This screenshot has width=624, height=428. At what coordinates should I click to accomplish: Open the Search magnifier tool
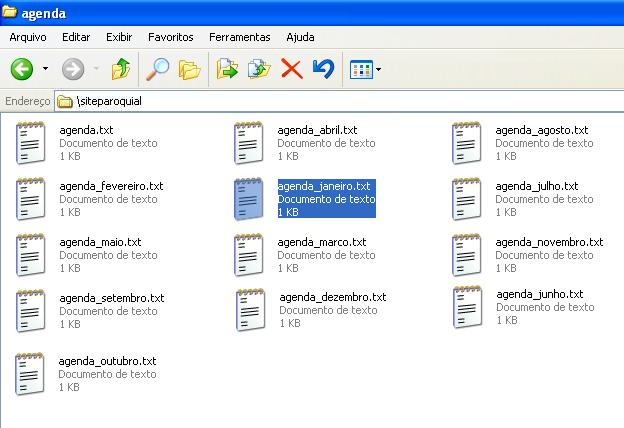(x=157, y=69)
